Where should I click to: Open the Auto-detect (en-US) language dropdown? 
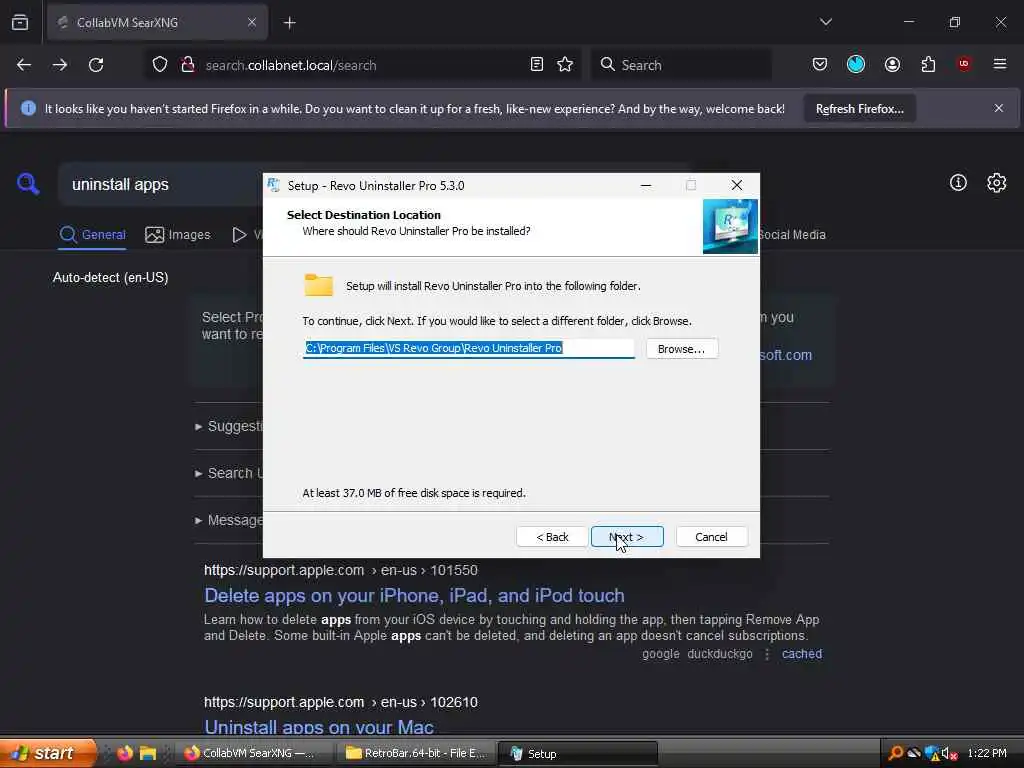tap(110, 278)
